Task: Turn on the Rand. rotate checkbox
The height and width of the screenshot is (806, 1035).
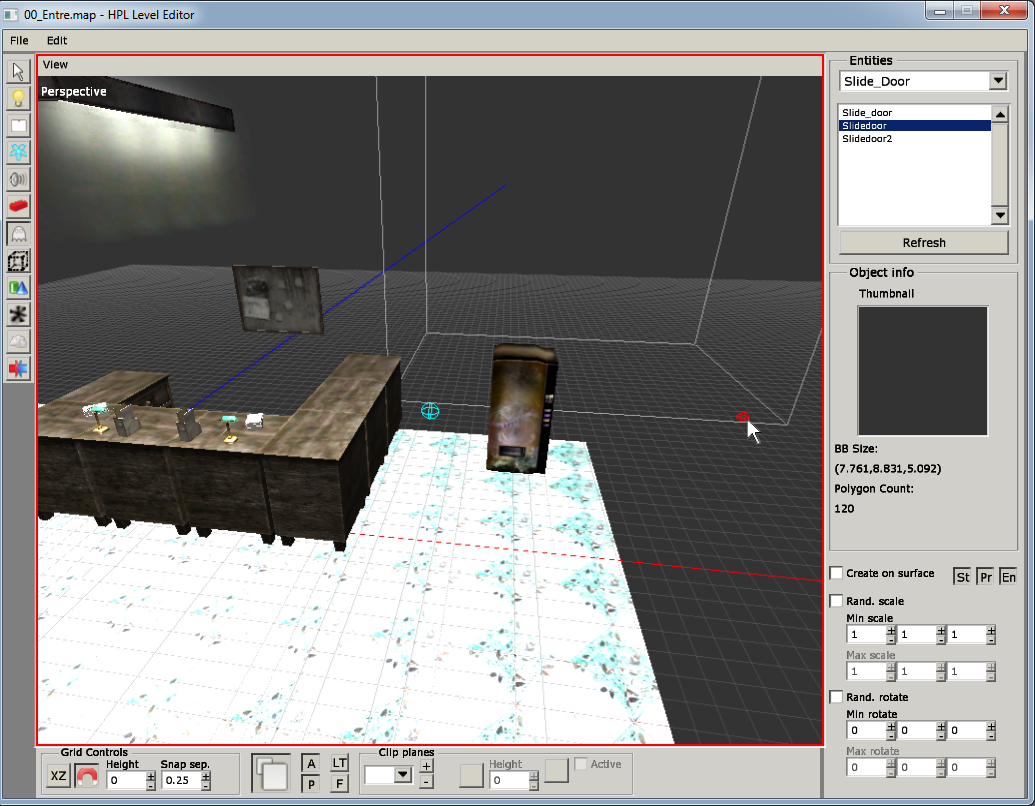Action: (836, 697)
